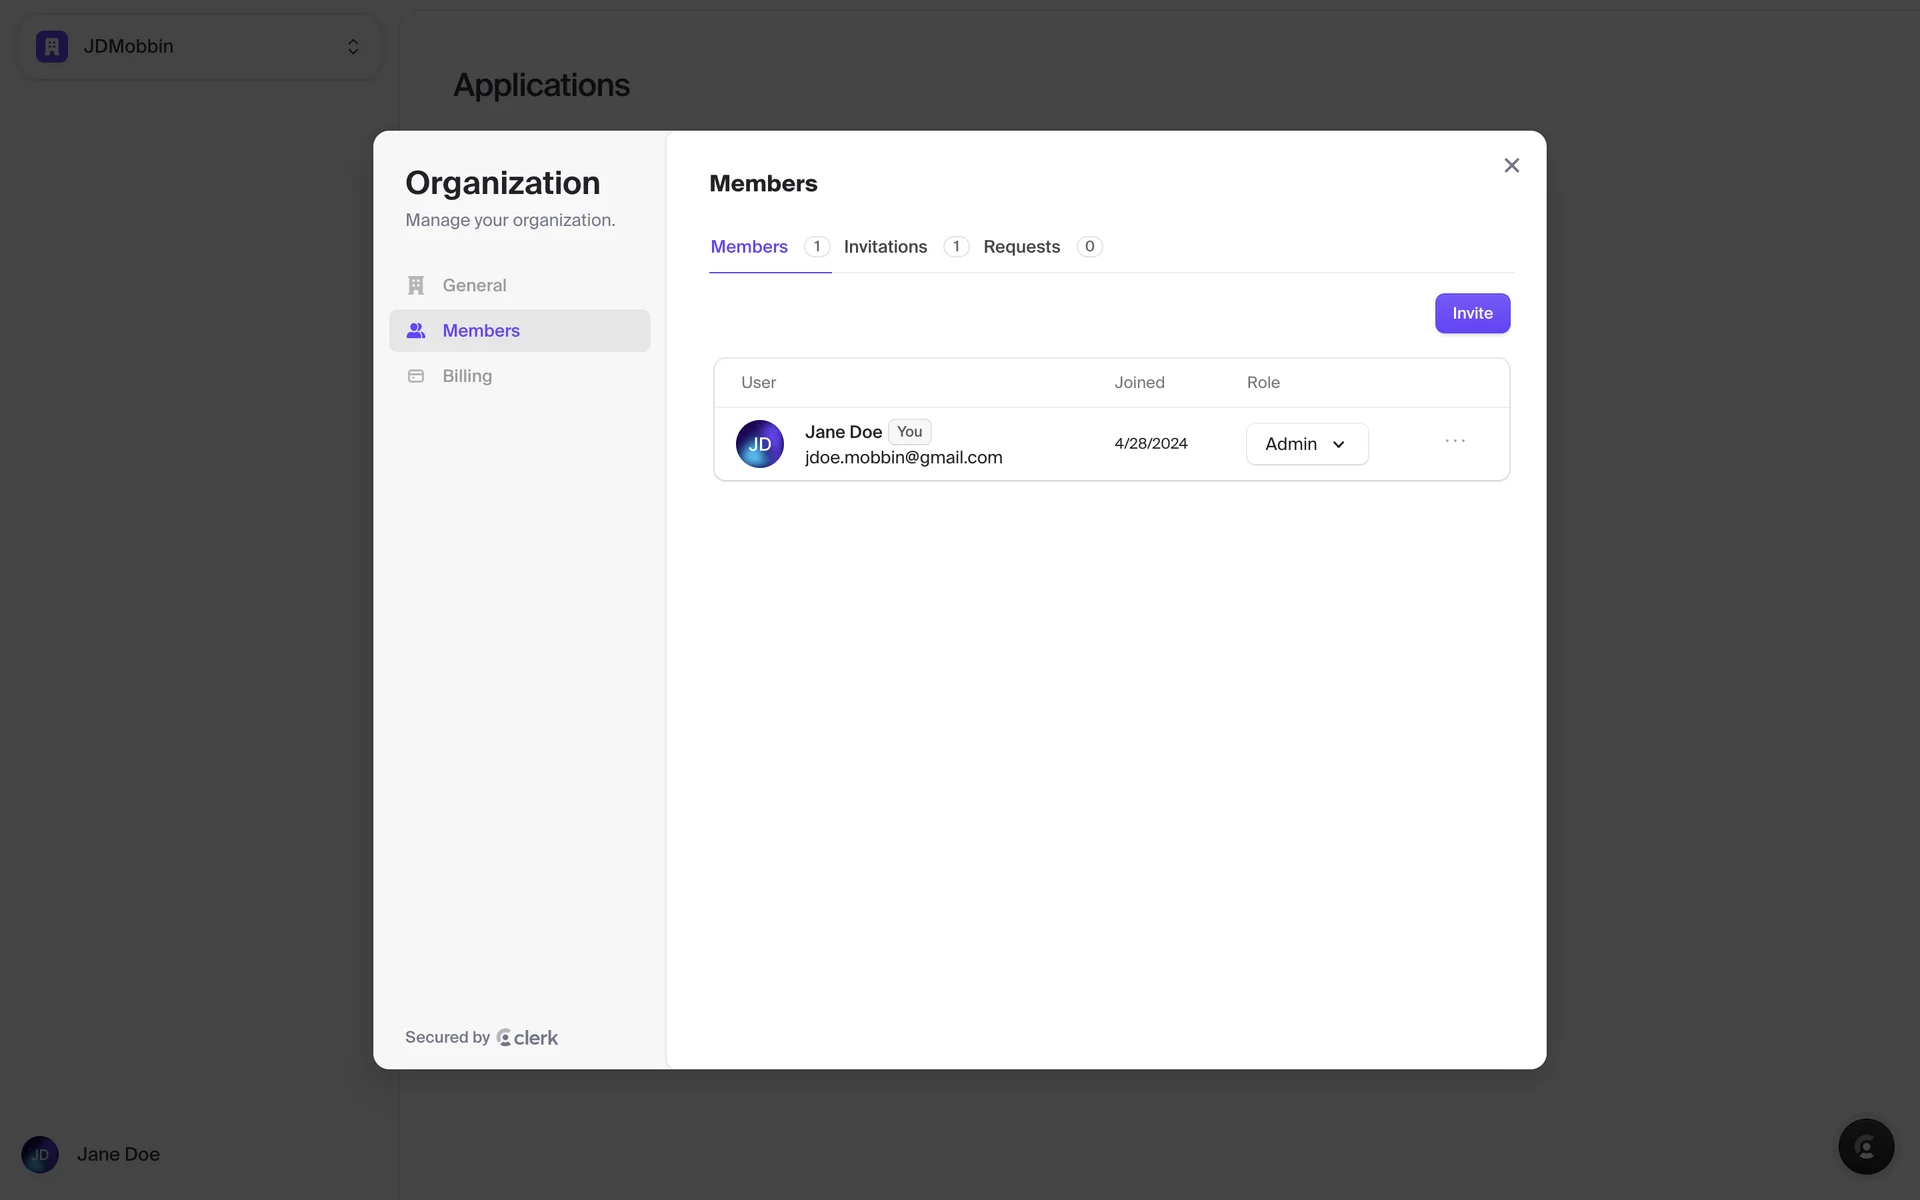This screenshot has height=1200, width=1920.
Task: Open the JDMobbin organization switcher chevron
Action: (353, 47)
